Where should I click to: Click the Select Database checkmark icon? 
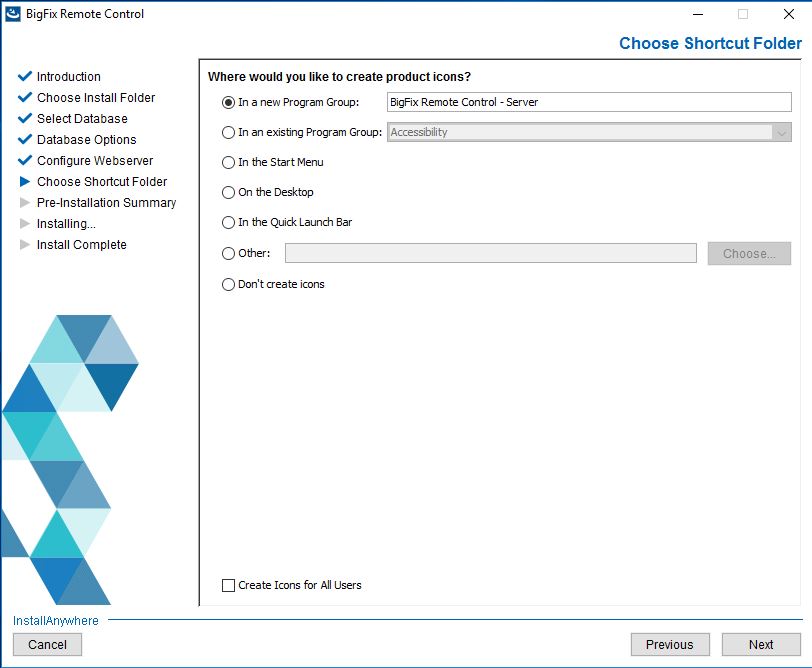tap(25, 118)
